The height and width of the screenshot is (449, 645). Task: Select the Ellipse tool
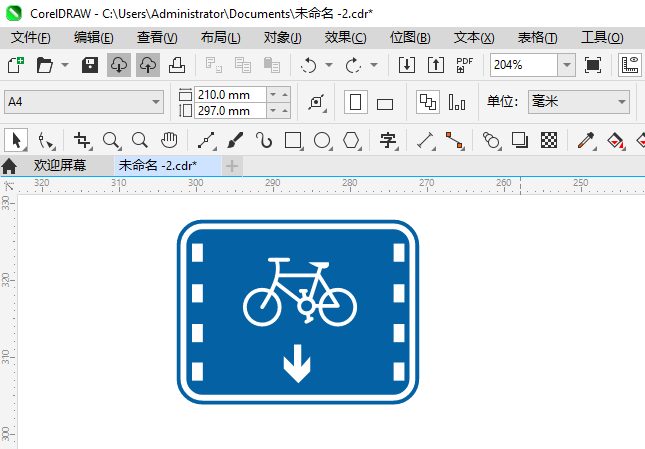(x=322, y=140)
